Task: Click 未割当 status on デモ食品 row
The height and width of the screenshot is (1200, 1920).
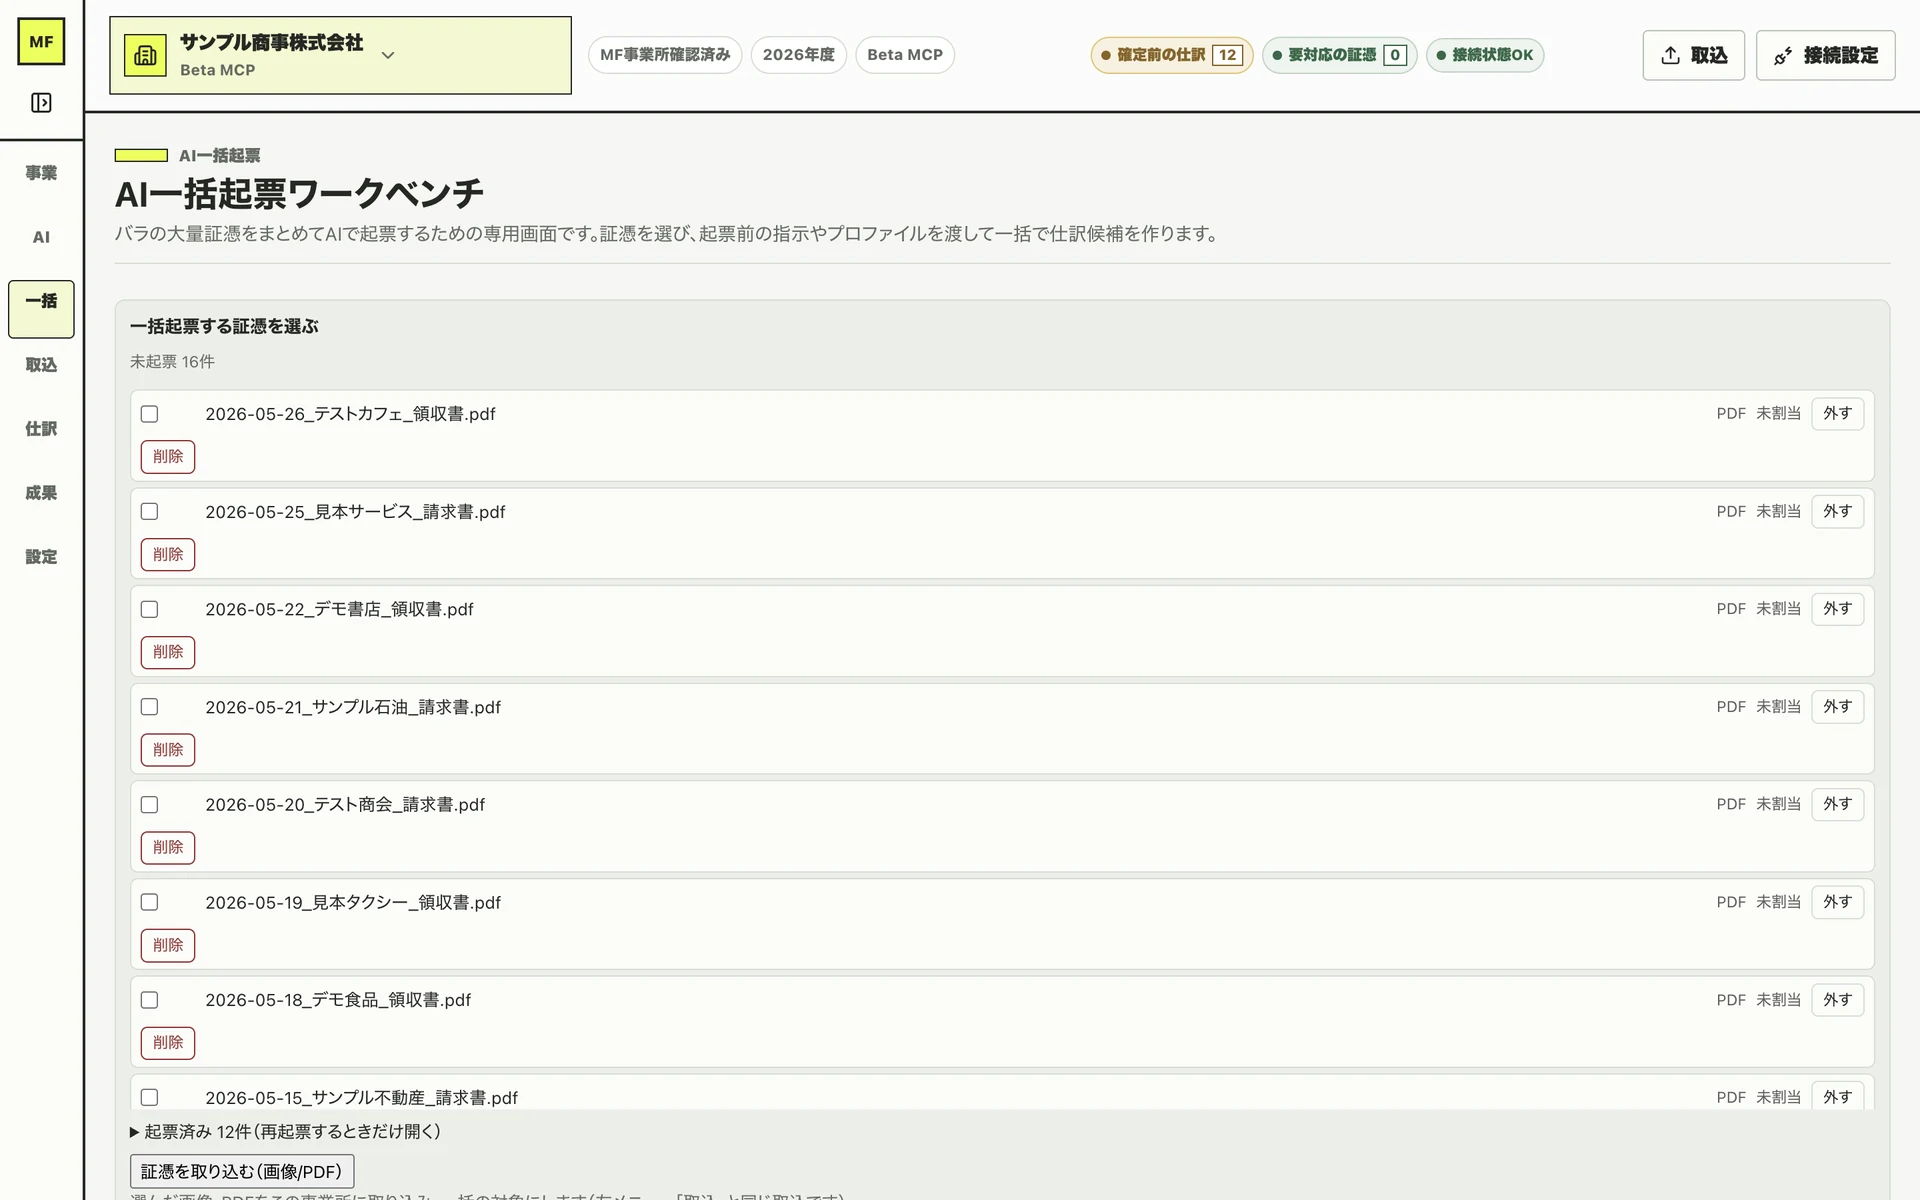Action: point(1778,1000)
